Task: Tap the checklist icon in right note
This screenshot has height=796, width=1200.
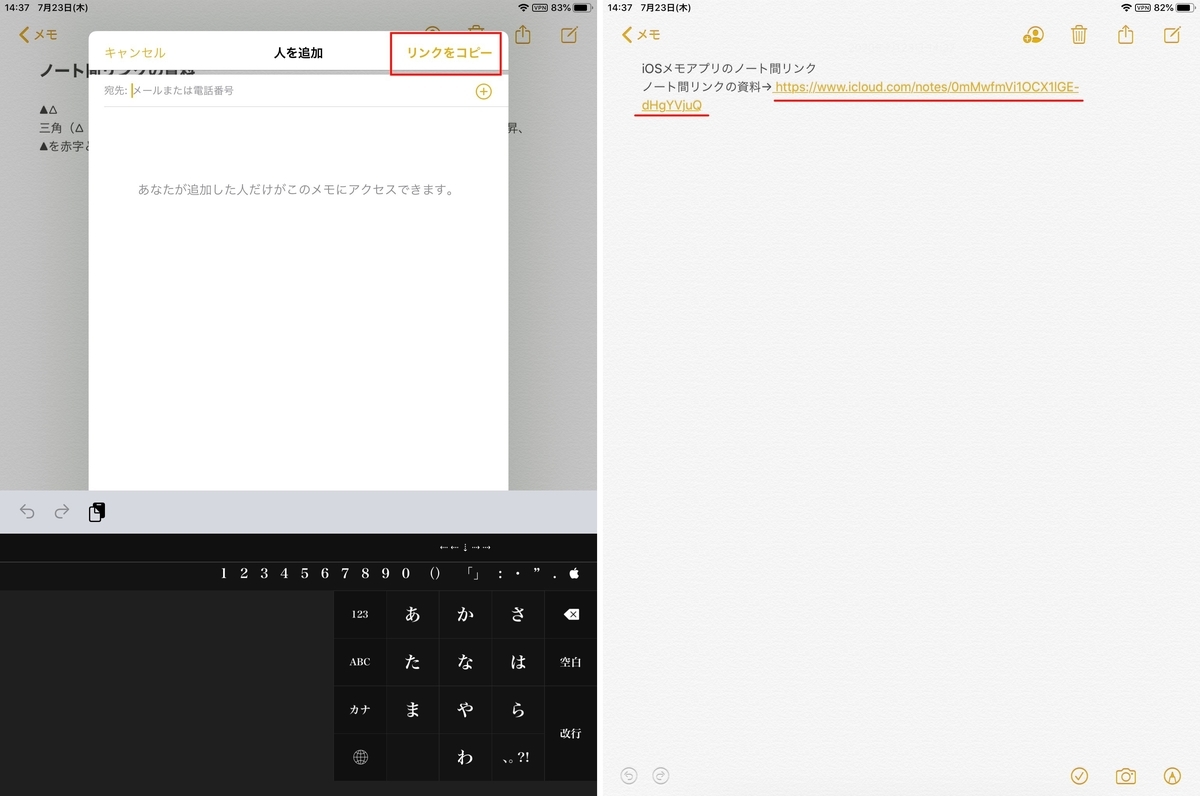Action: coord(1079,776)
